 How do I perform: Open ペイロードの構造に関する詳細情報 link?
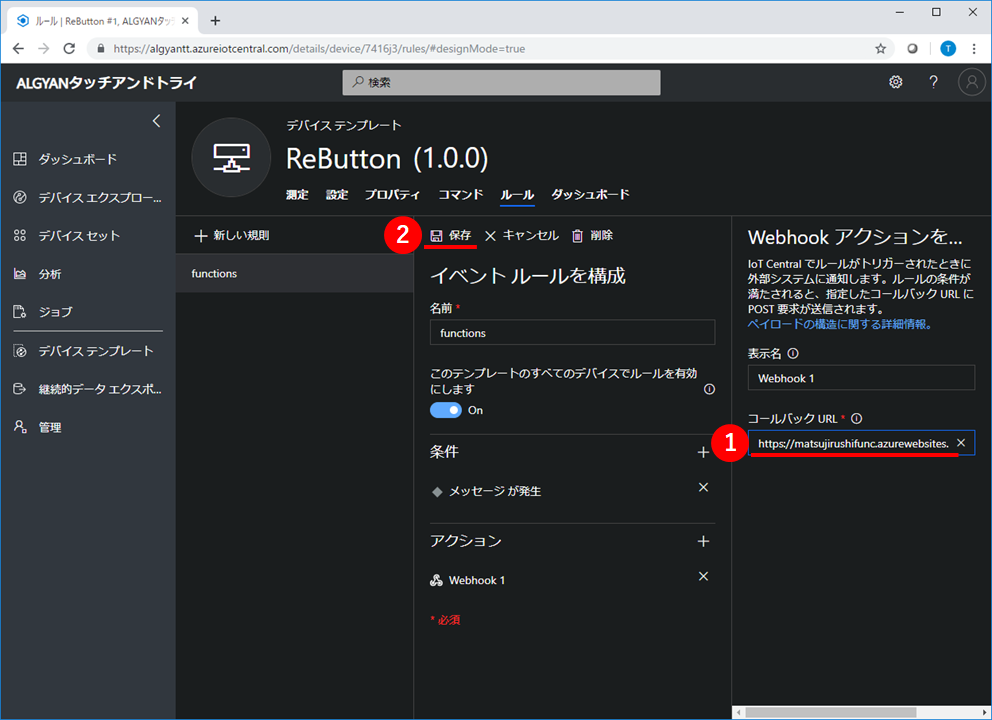click(840, 325)
